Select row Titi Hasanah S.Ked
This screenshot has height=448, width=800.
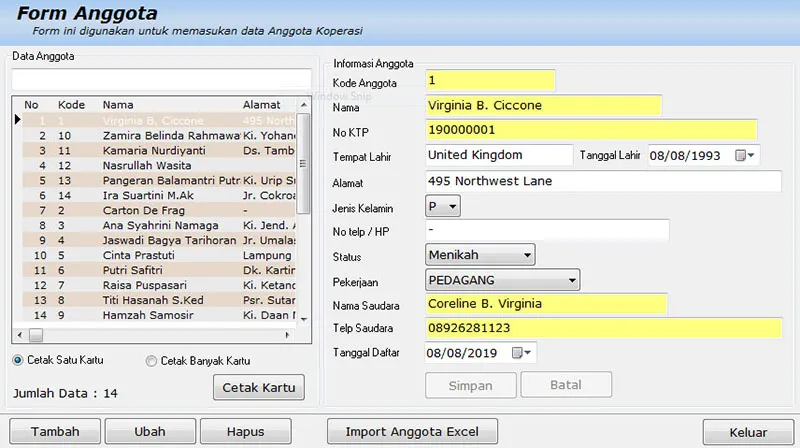coord(159,300)
